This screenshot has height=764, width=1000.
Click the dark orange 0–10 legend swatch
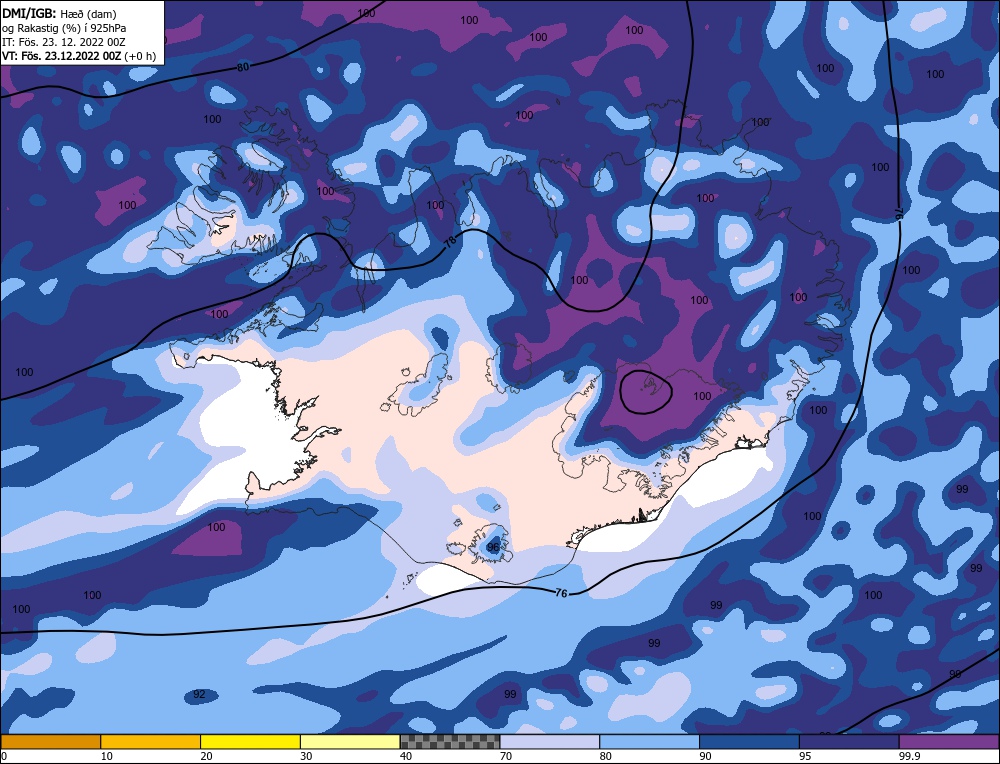(50, 742)
